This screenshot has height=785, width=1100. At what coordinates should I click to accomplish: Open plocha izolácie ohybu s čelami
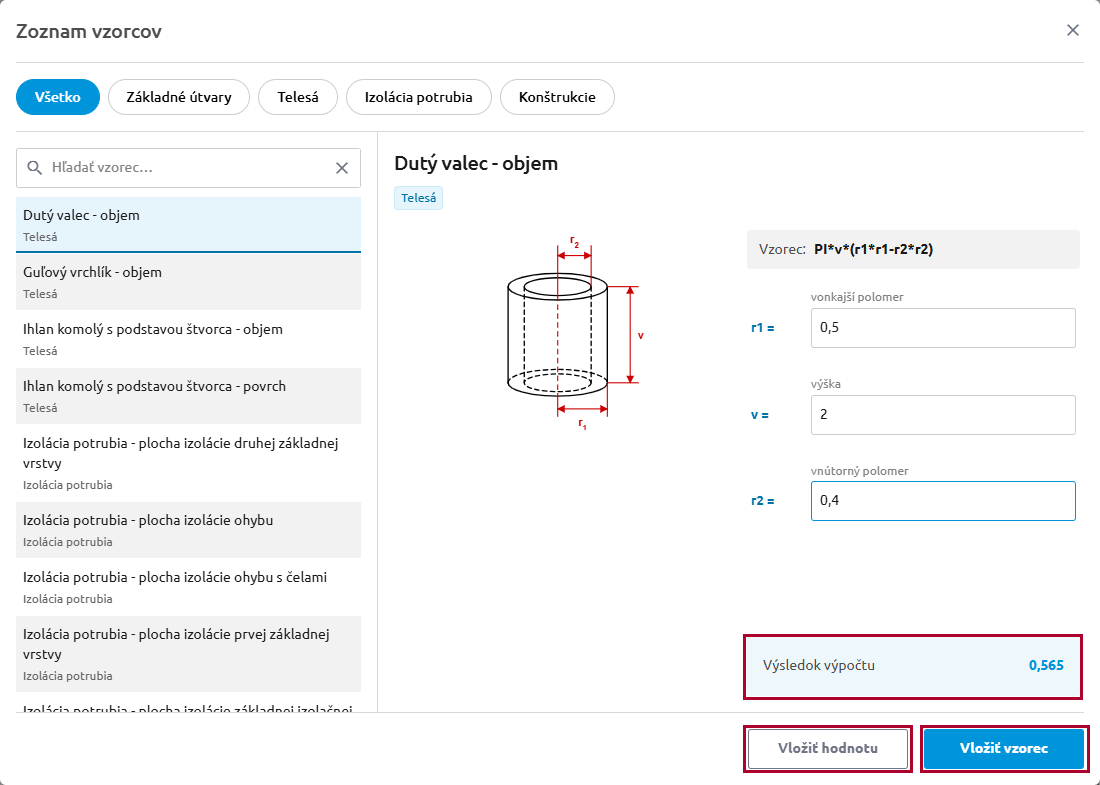[x=188, y=586]
